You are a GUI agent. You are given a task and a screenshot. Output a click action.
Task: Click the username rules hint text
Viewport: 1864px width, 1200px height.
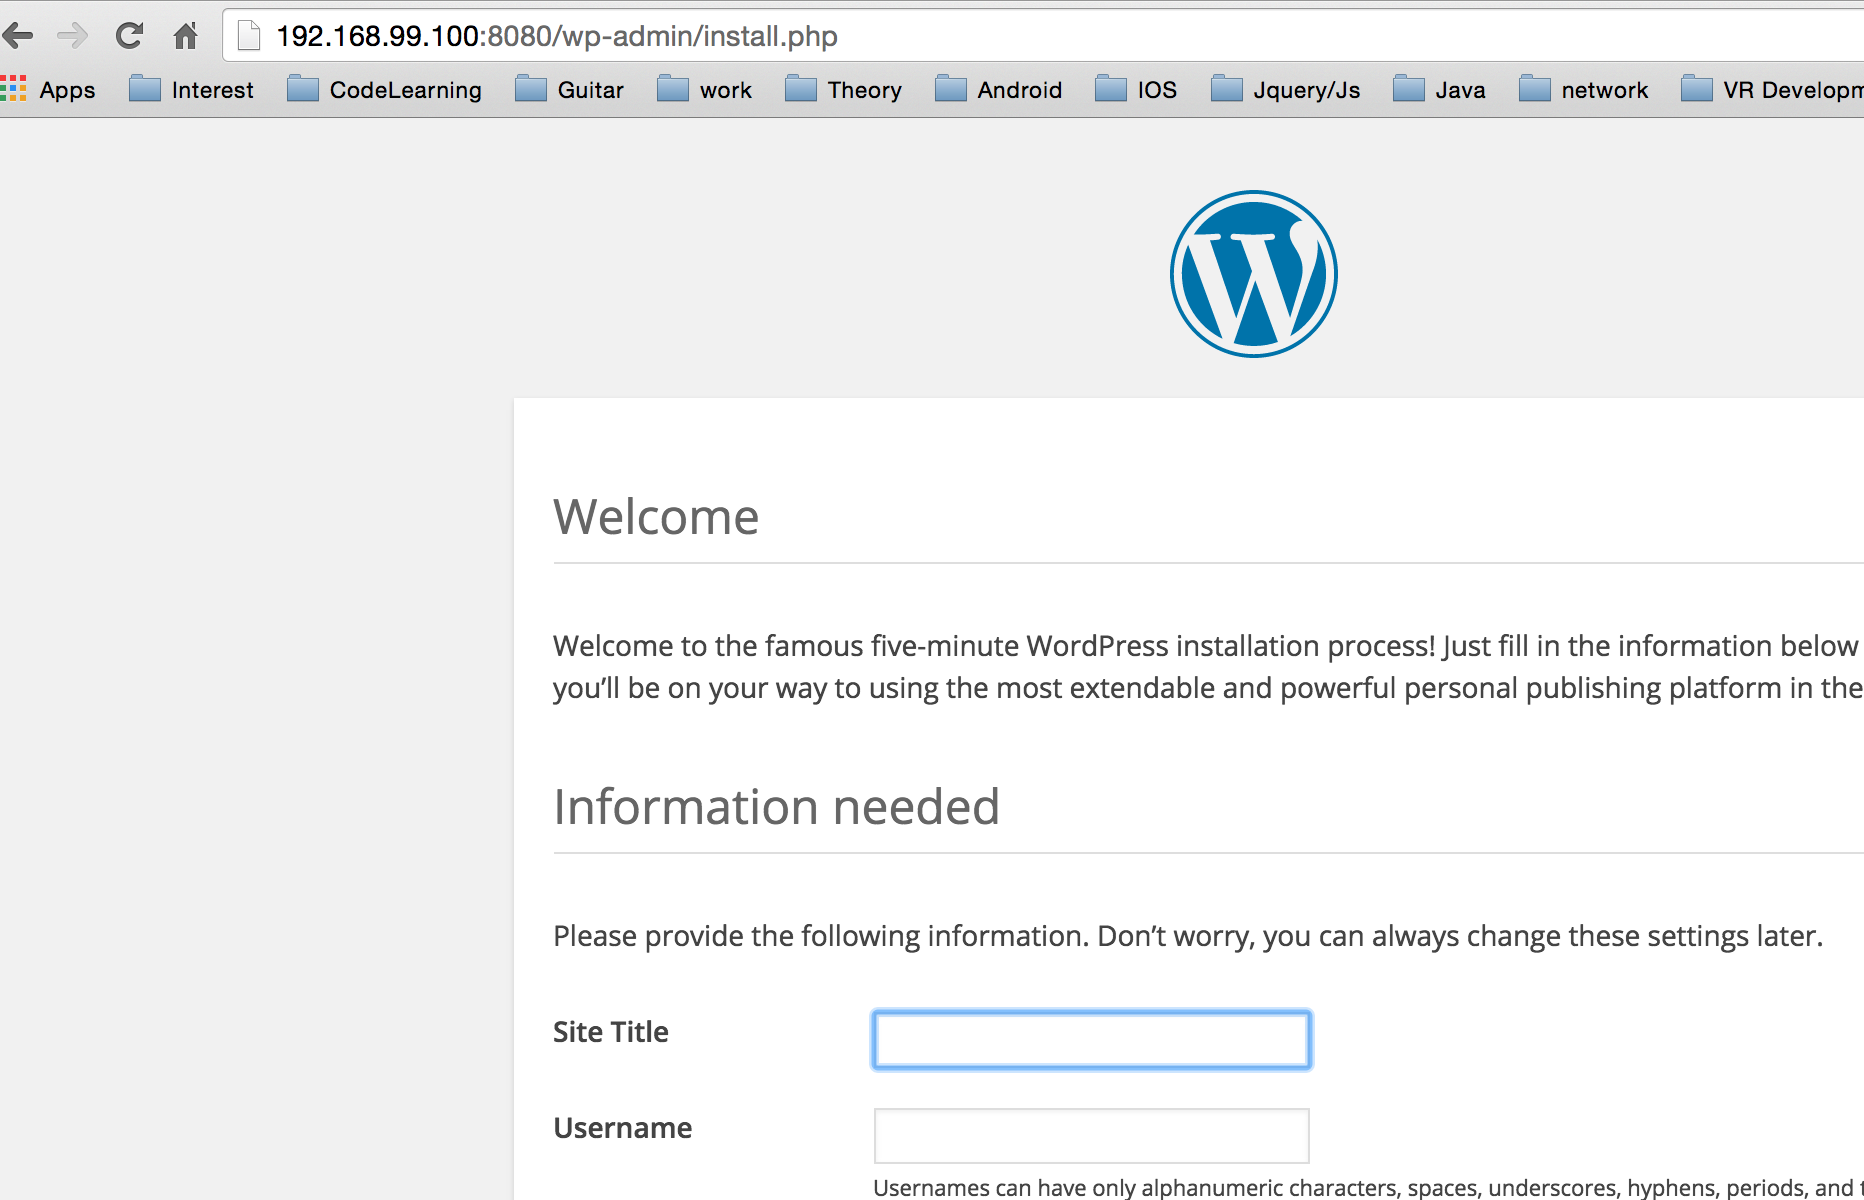(1368, 1188)
